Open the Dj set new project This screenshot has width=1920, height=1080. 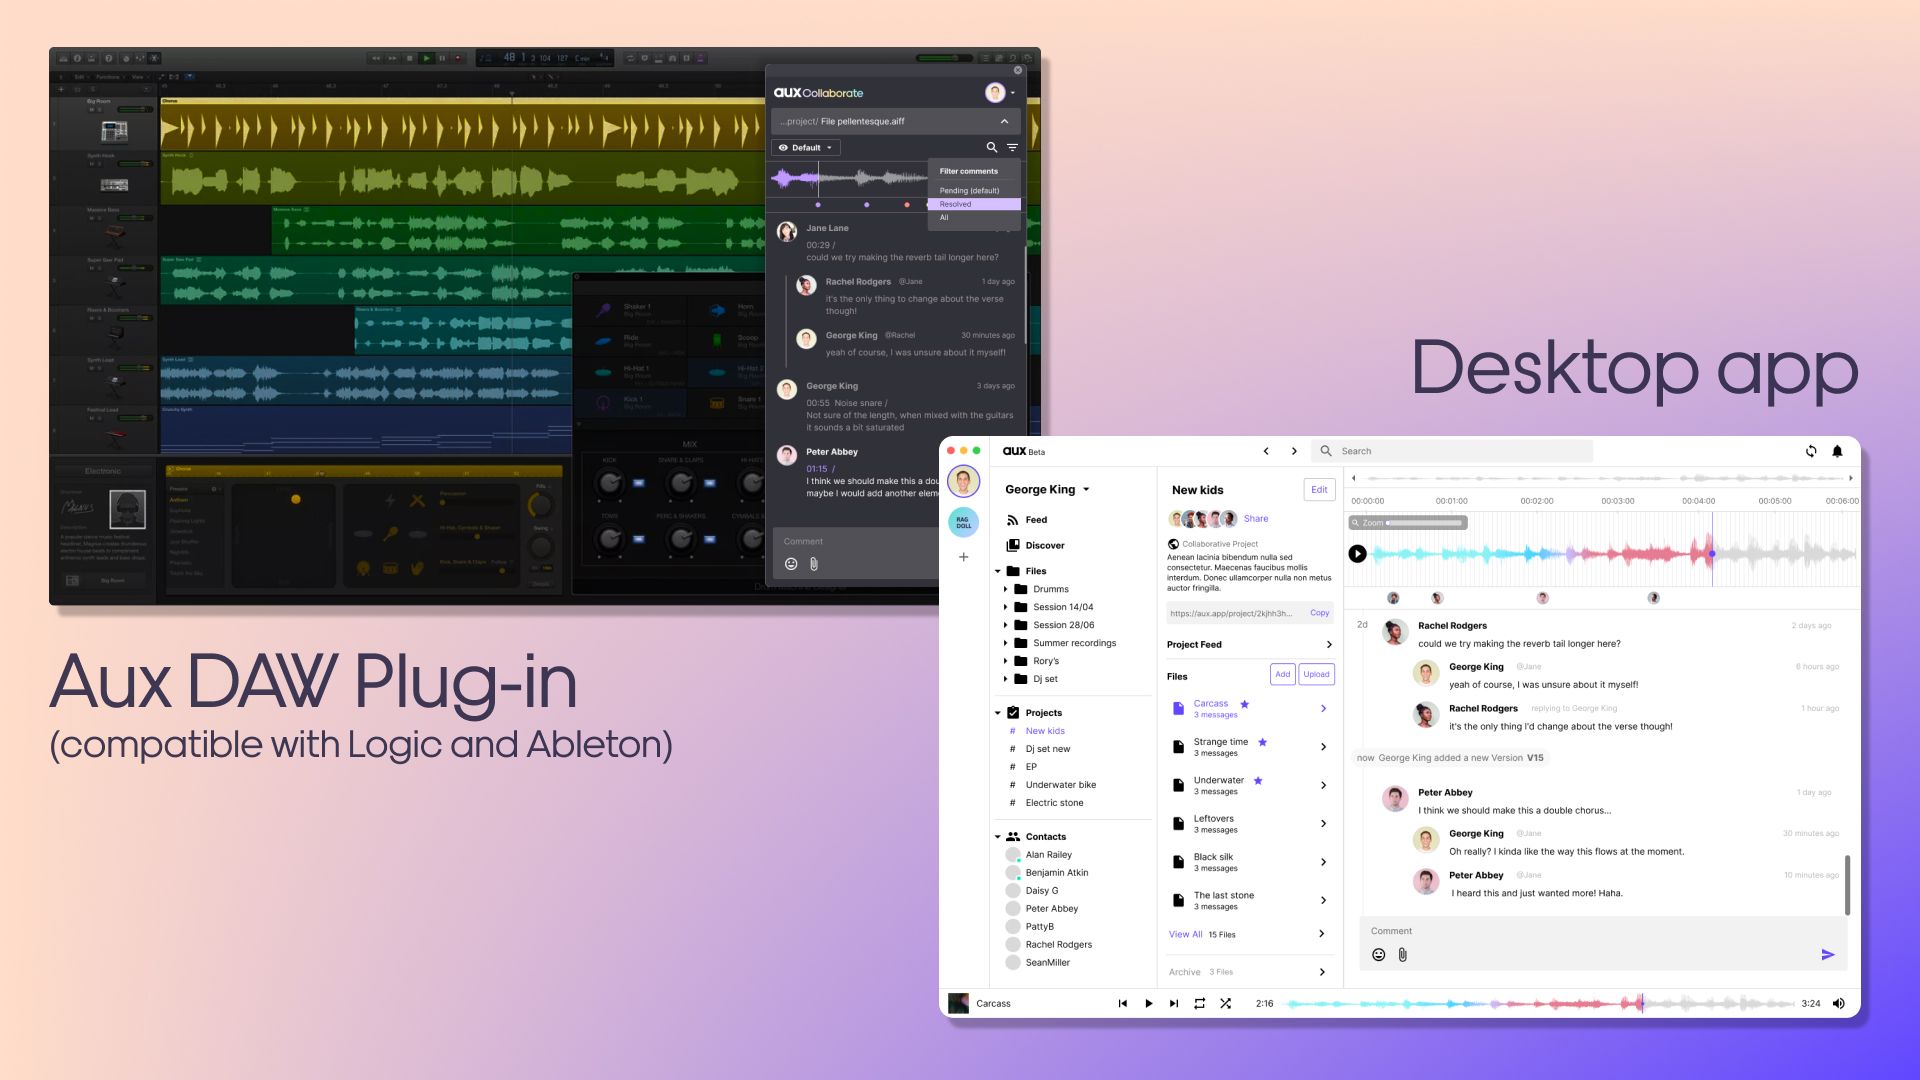pyautogui.click(x=1047, y=749)
